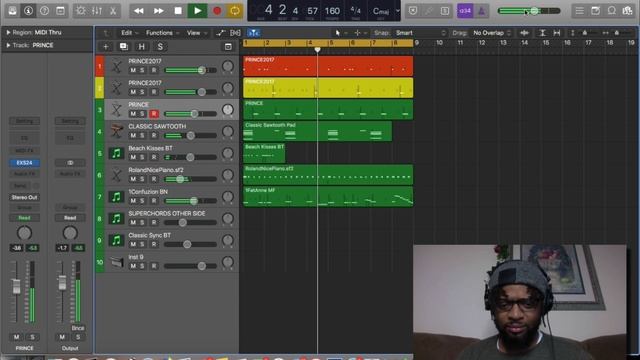Click the Vertical Auto Zoom icon

542,33
